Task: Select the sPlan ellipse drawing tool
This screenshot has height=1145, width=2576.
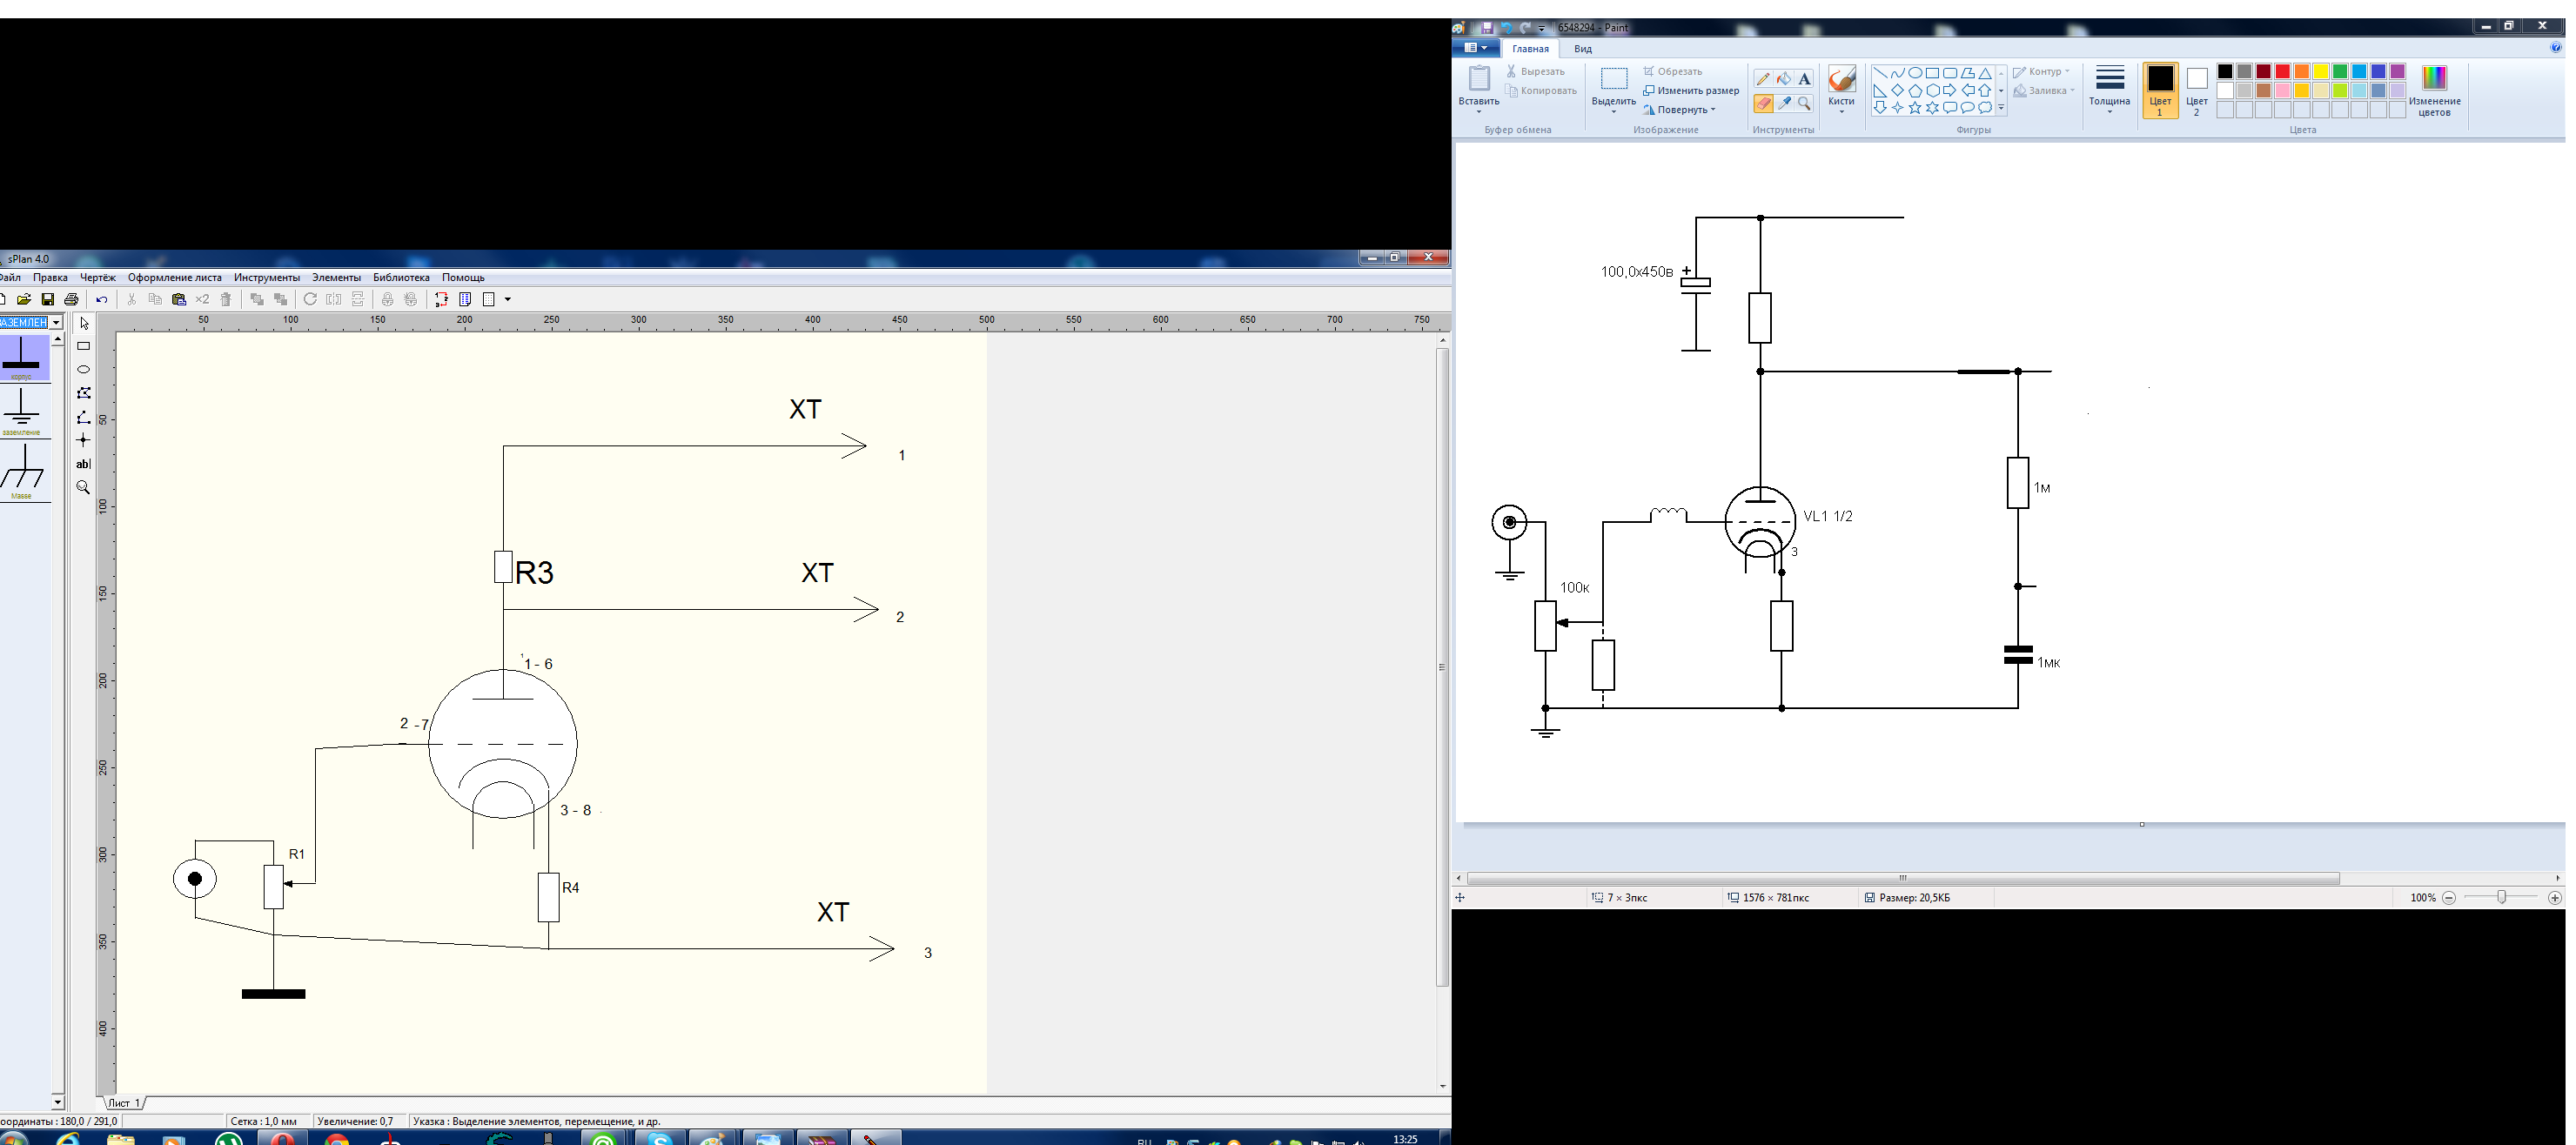Action: click(x=84, y=370)
